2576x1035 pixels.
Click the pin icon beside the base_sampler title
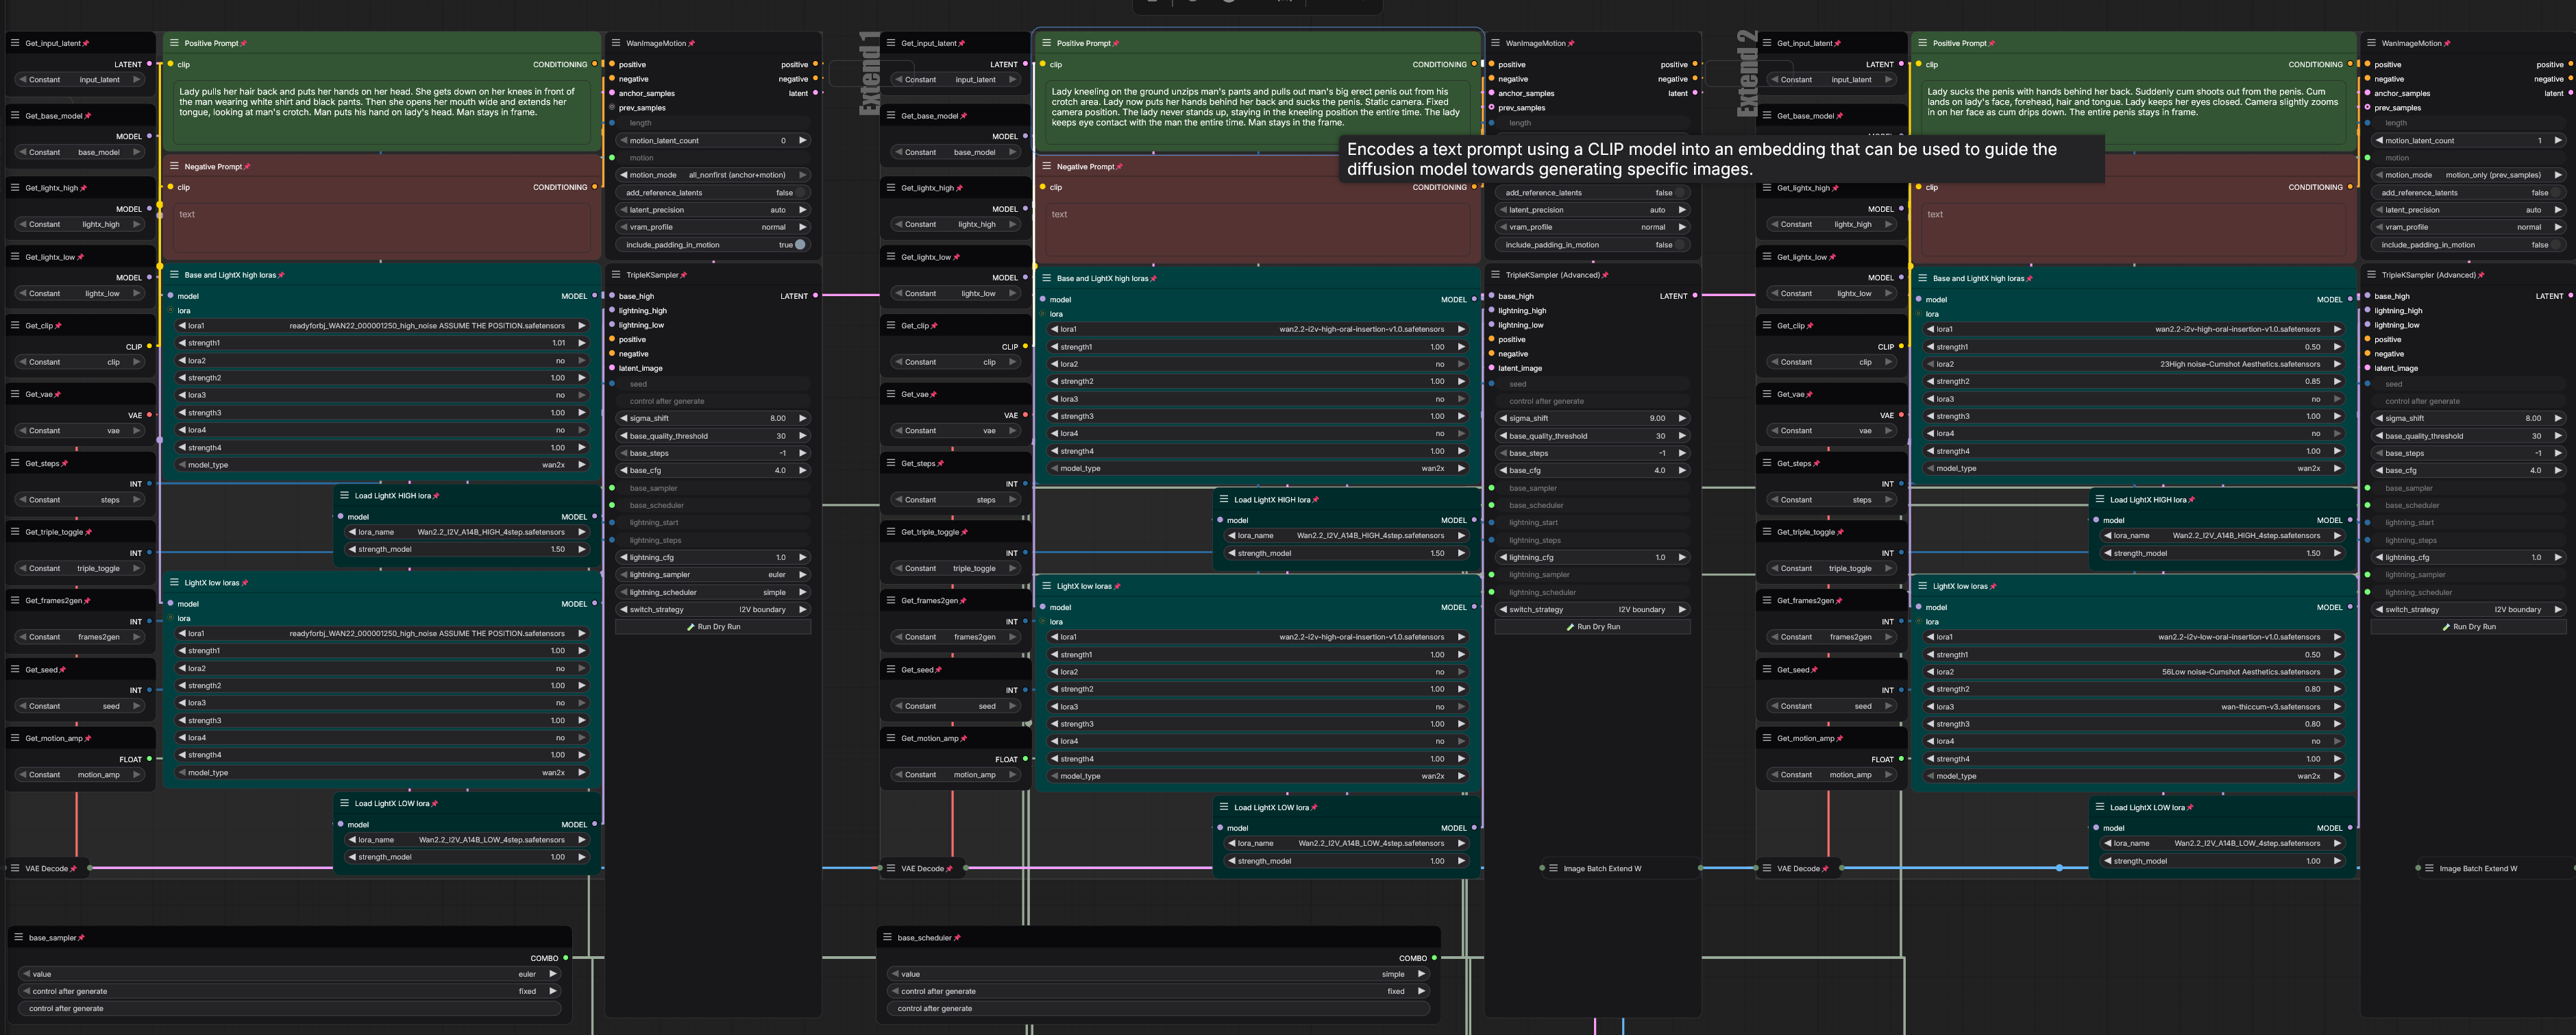point(81,938)
